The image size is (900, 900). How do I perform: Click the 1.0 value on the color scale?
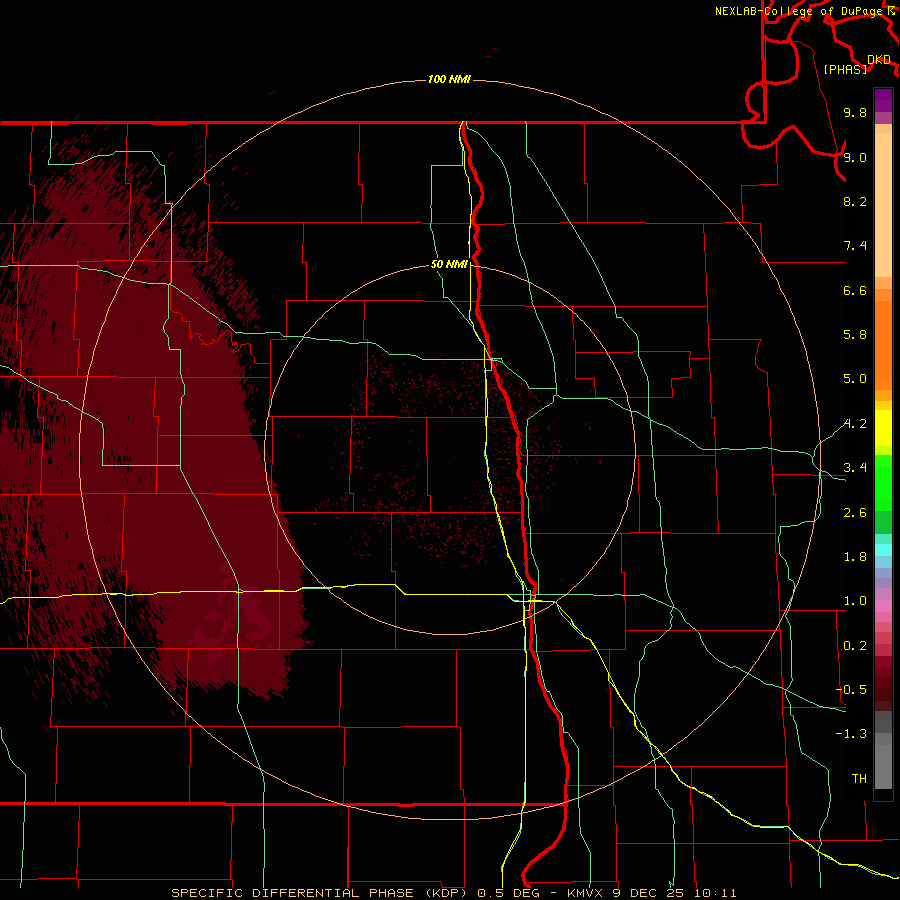855,601
